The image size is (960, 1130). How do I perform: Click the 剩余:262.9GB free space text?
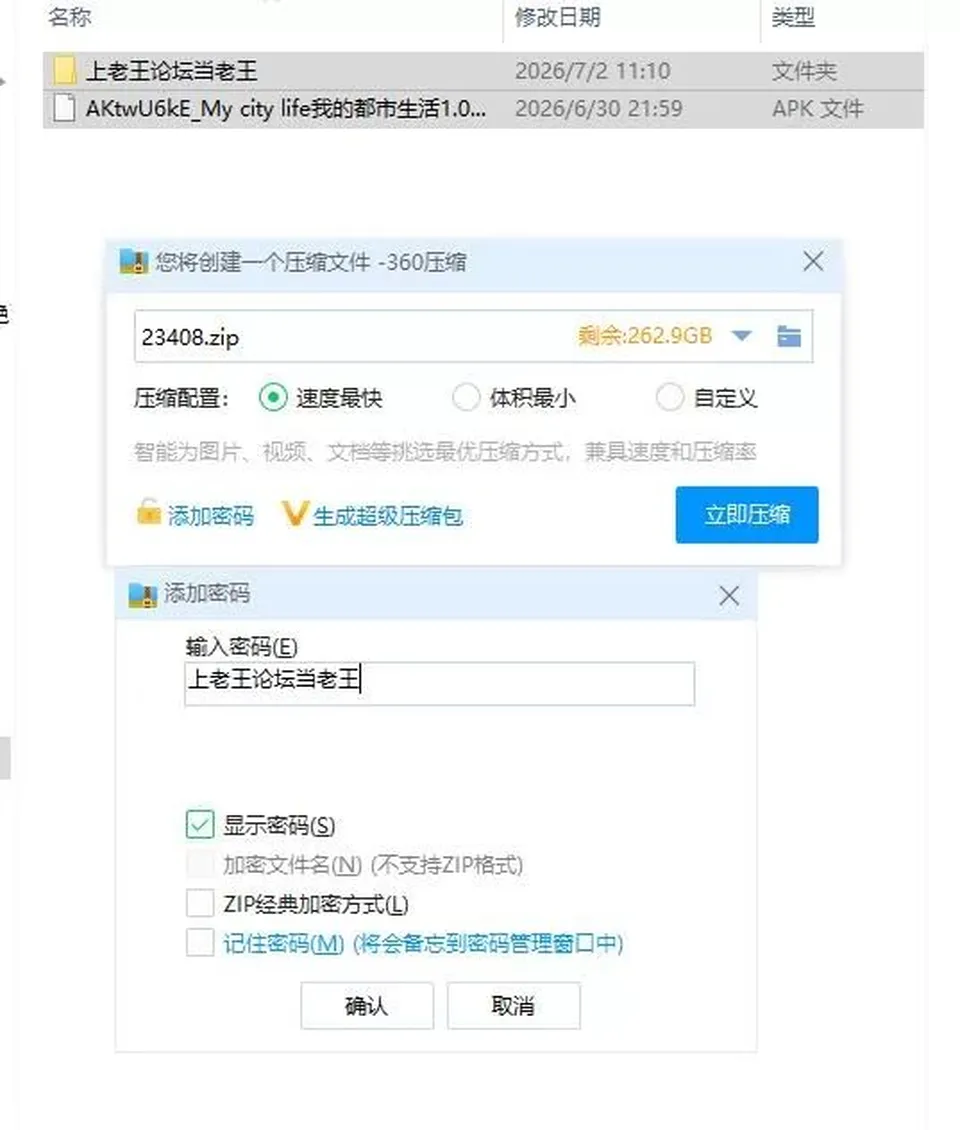pos(645,336)
